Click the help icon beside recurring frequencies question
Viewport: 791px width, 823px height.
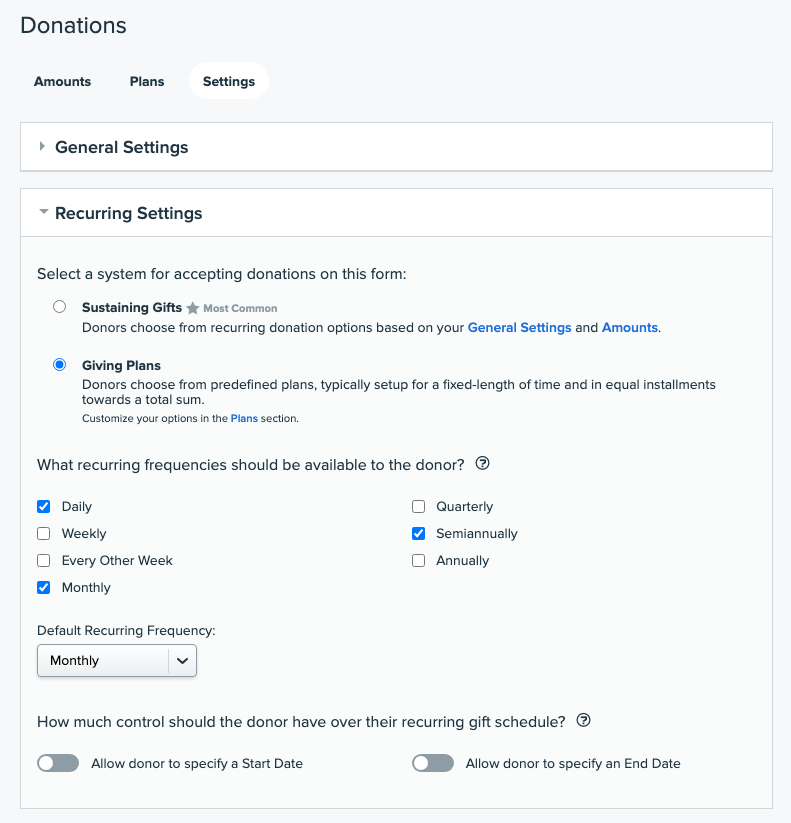click(482, 463)
